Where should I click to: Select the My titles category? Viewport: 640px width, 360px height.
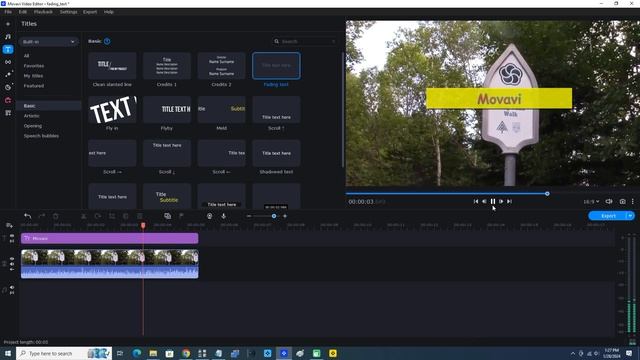(x=33, y=76)
